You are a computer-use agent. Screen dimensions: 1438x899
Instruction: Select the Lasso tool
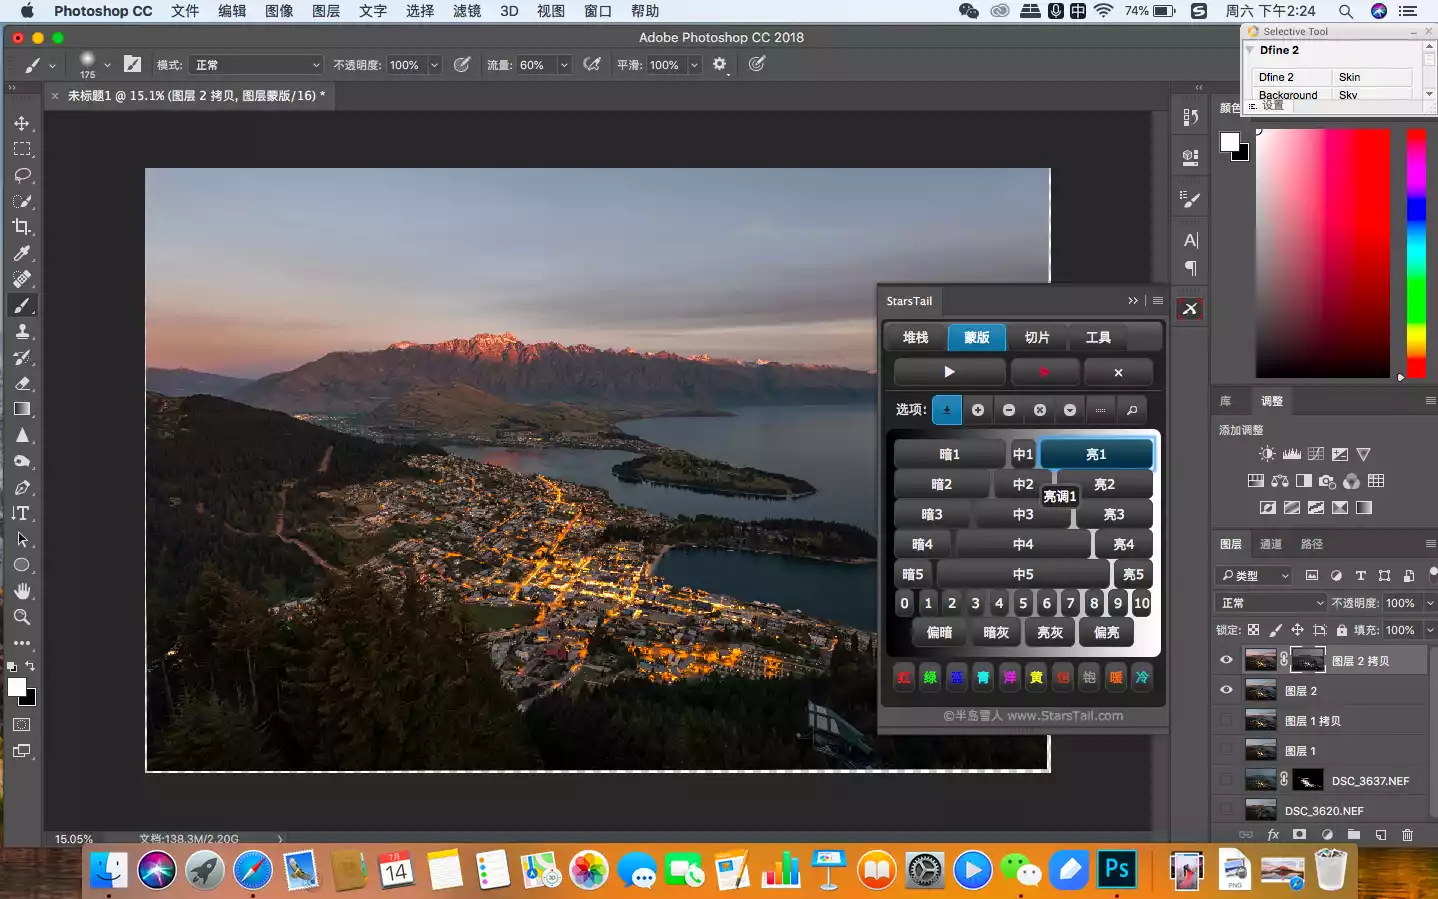coord(22,175)
